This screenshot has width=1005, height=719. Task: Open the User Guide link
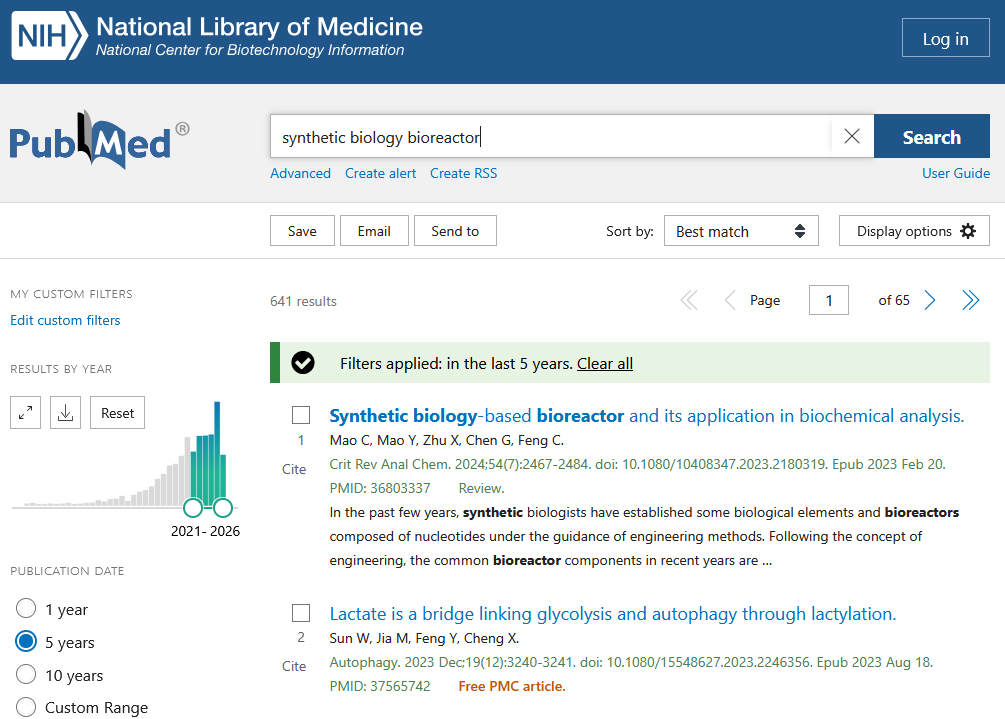click(x=956, y=173)
